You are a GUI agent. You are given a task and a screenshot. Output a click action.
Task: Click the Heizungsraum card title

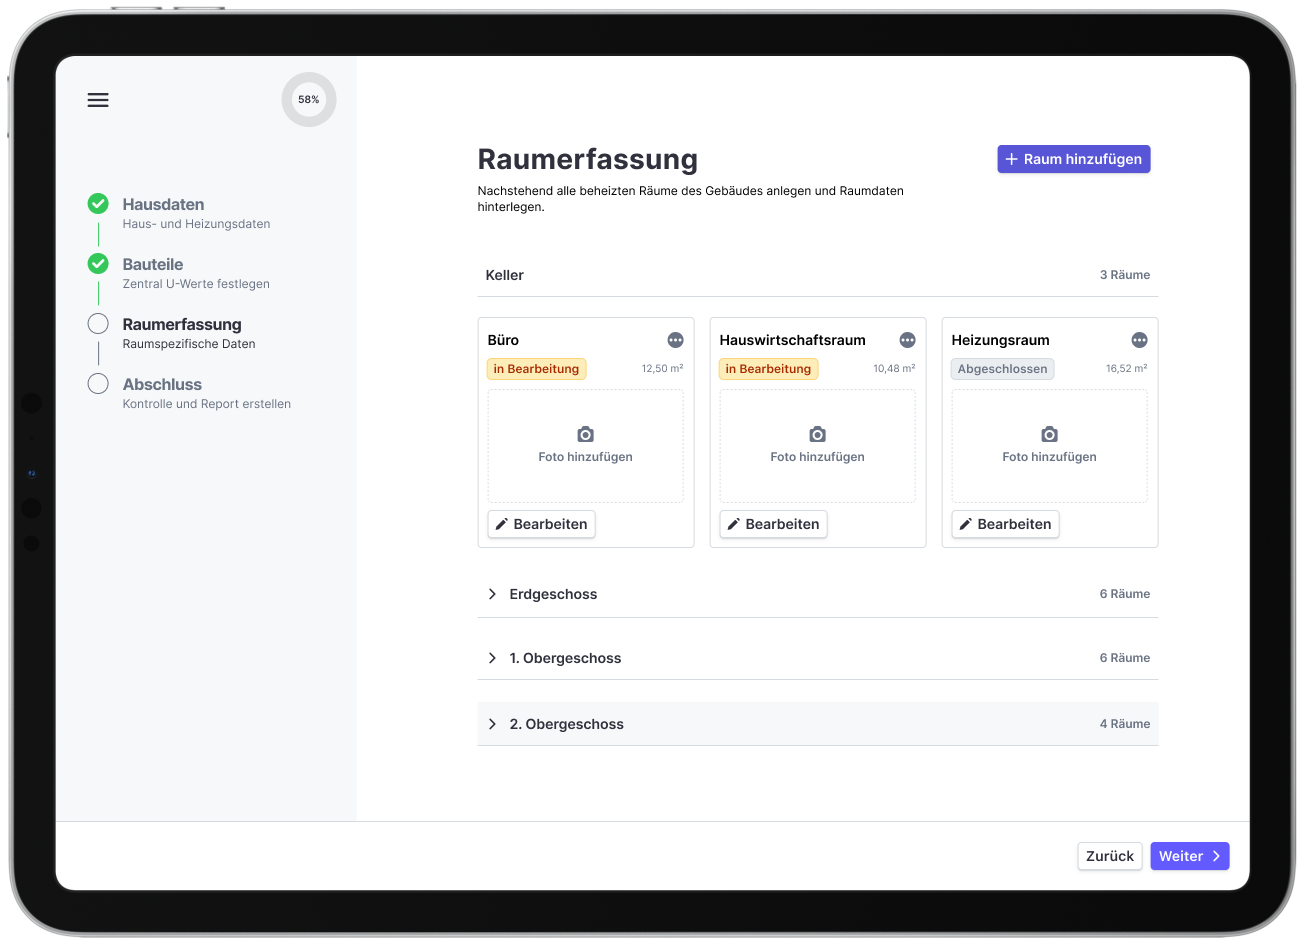[1001, 340]
